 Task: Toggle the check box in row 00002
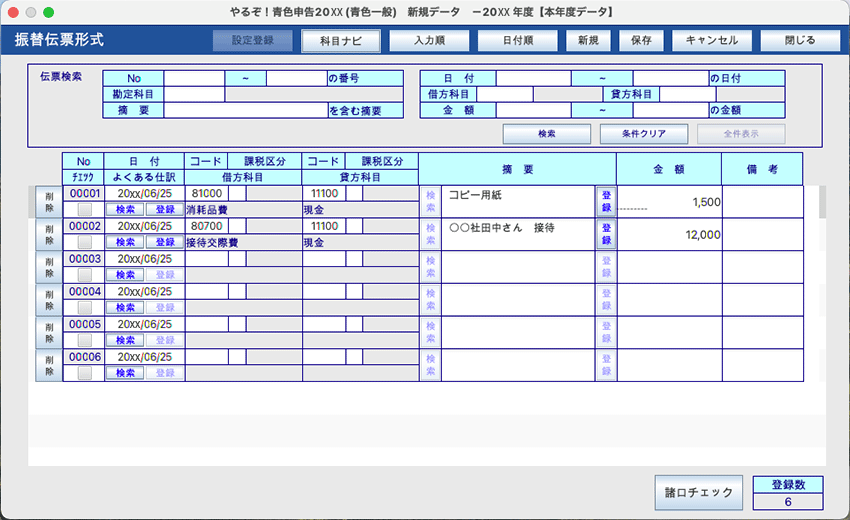tap(84, 243)
